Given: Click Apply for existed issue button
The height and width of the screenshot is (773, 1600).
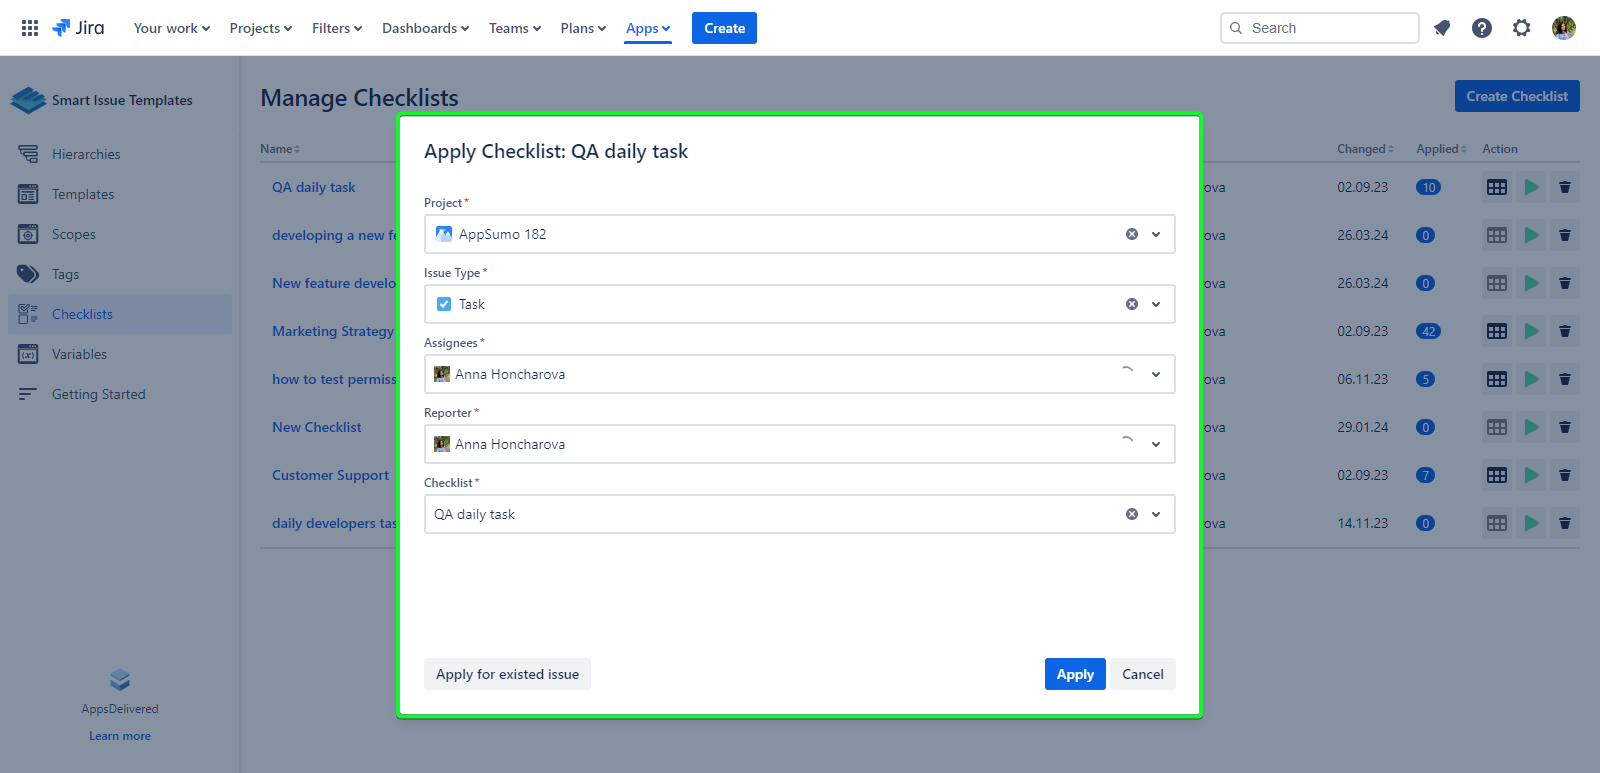Looking at the screenshot, I should (507, 674).
